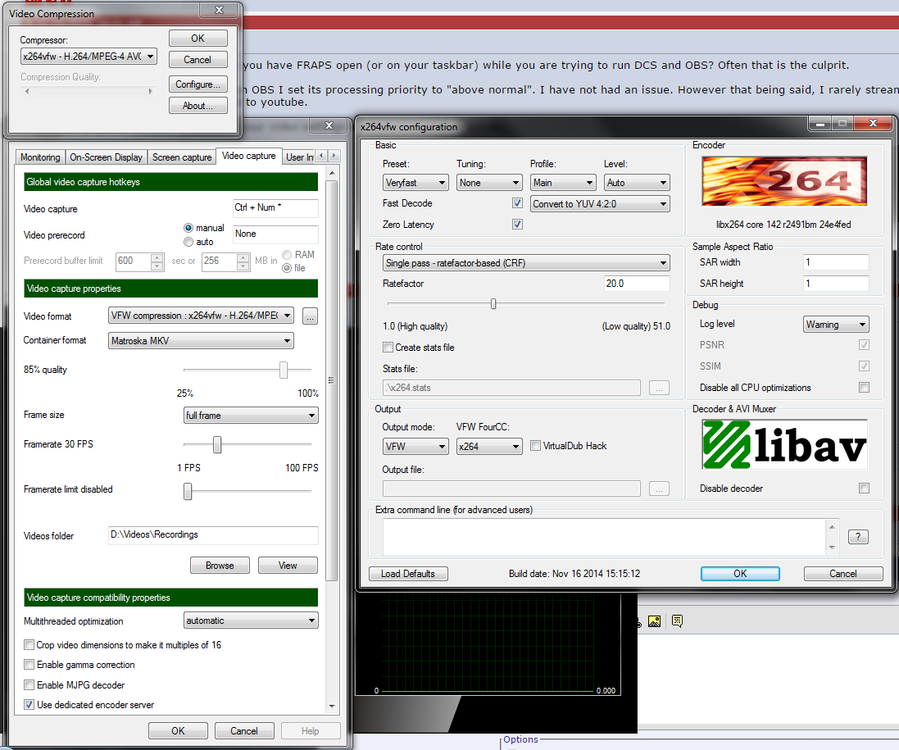Switch to On-Screen Display tab
The image size is (899, 750).
(x=105, y=157)
